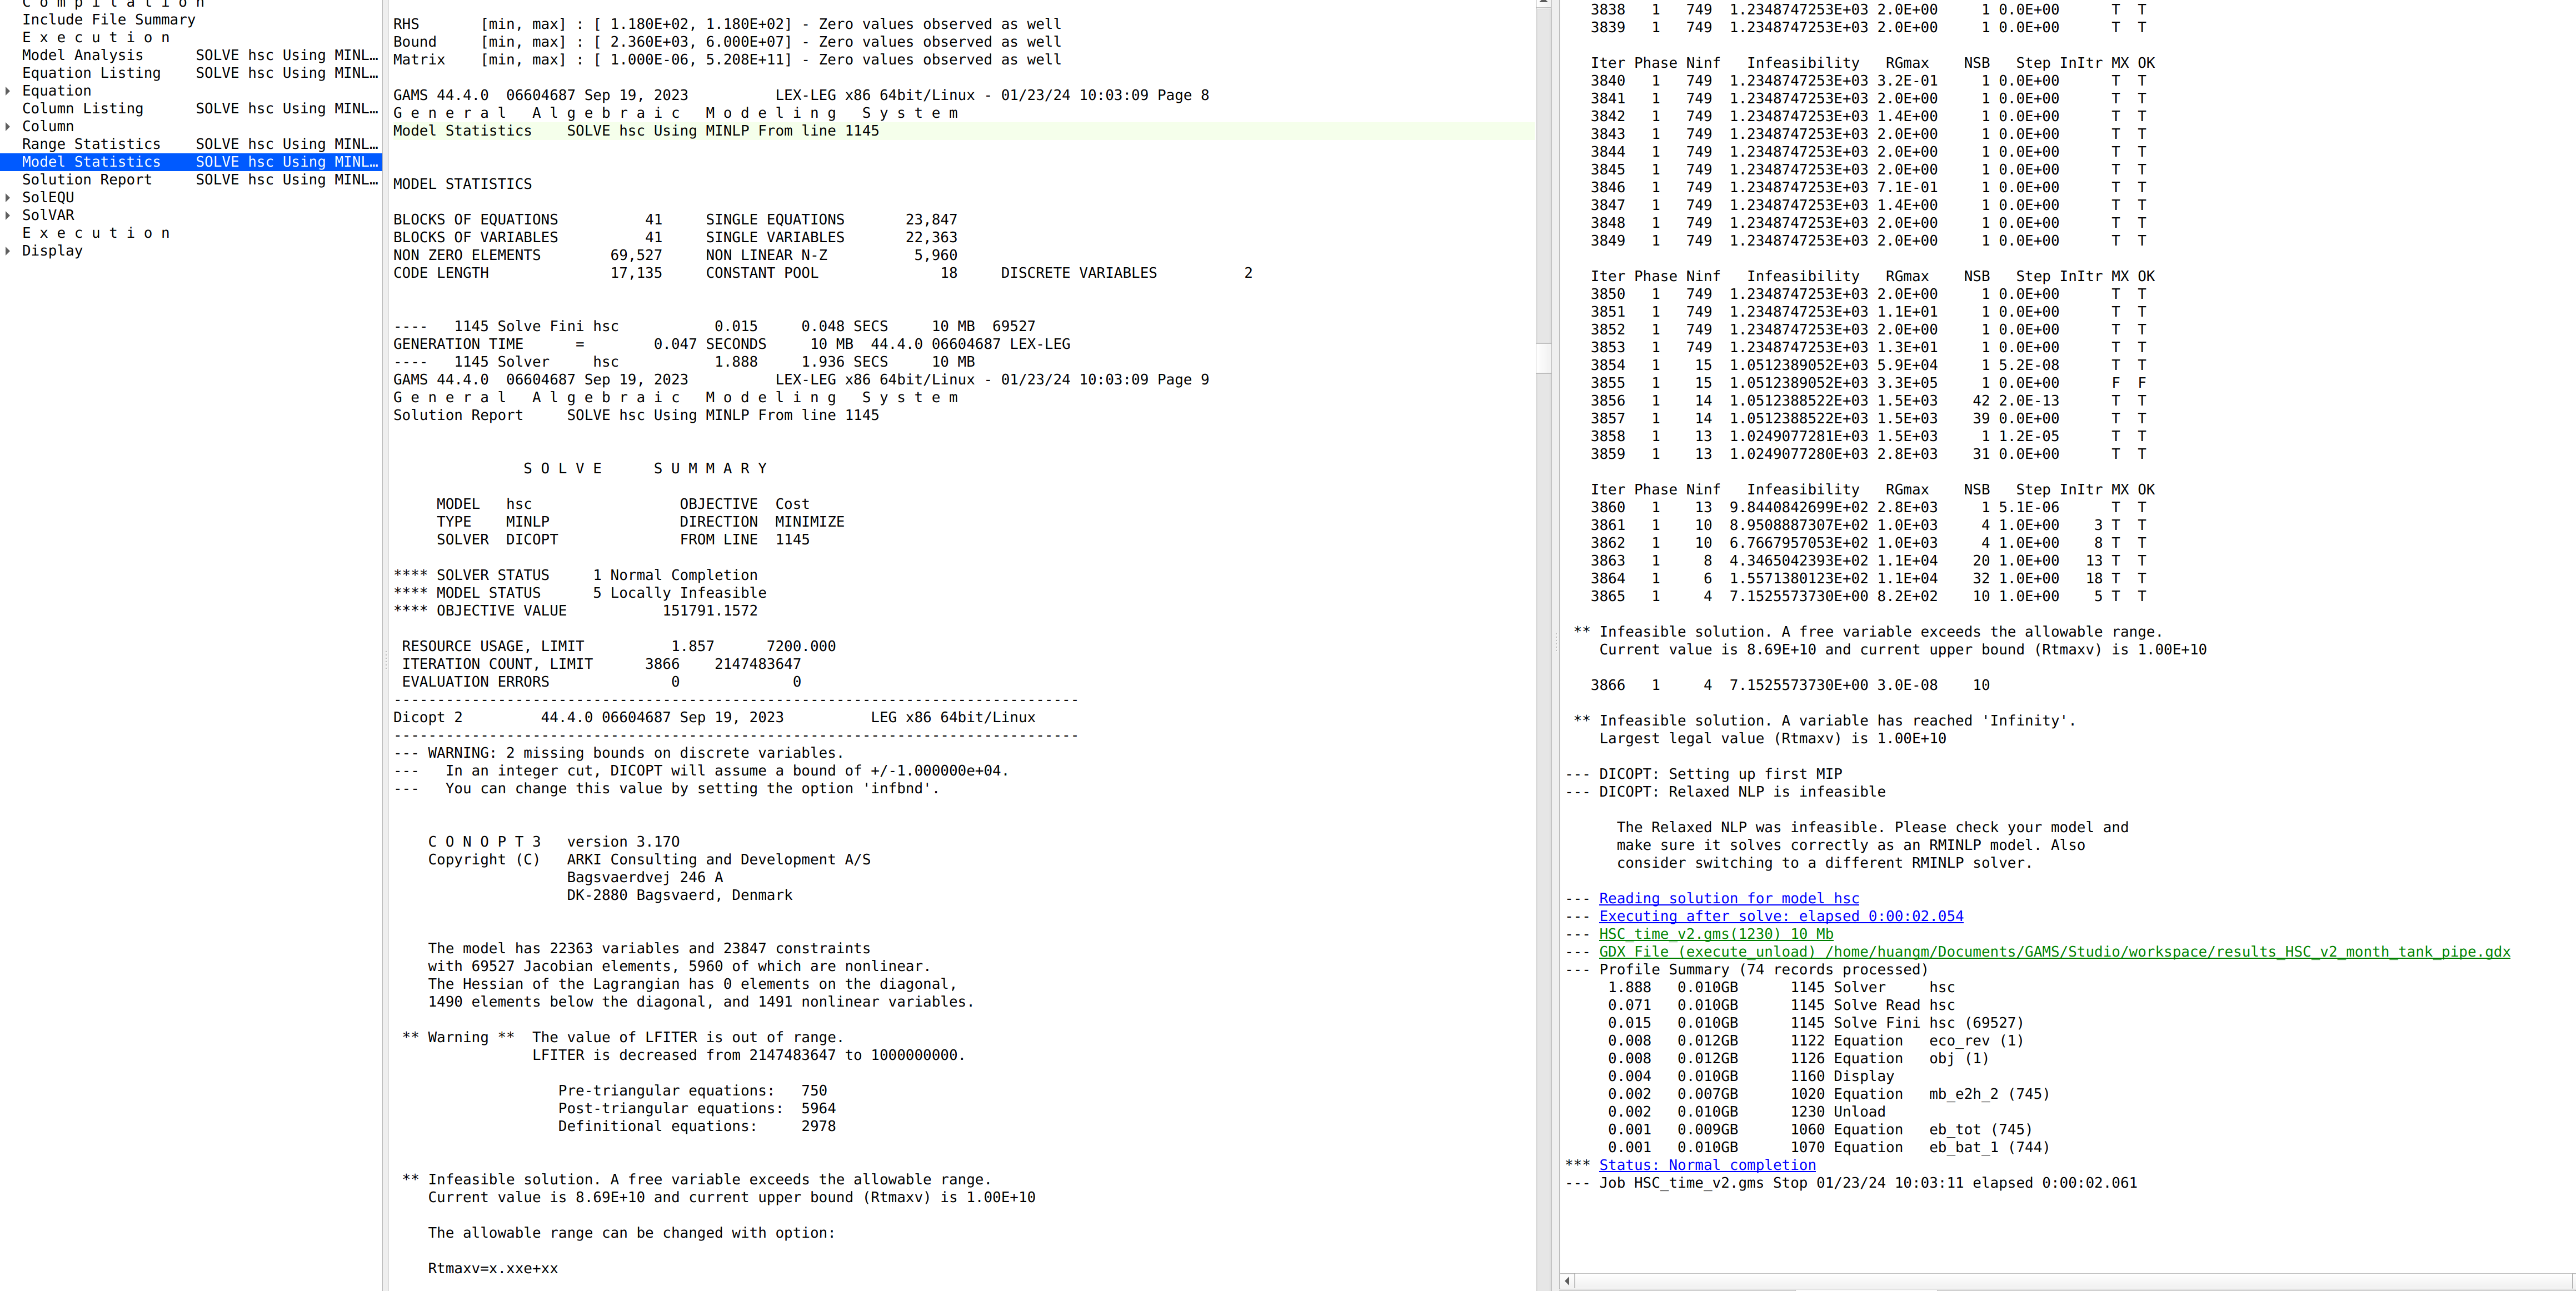This screenshot has width=2576, height=1291.
Task: Open the Equation Listing entry
Action: pos(200,74)
